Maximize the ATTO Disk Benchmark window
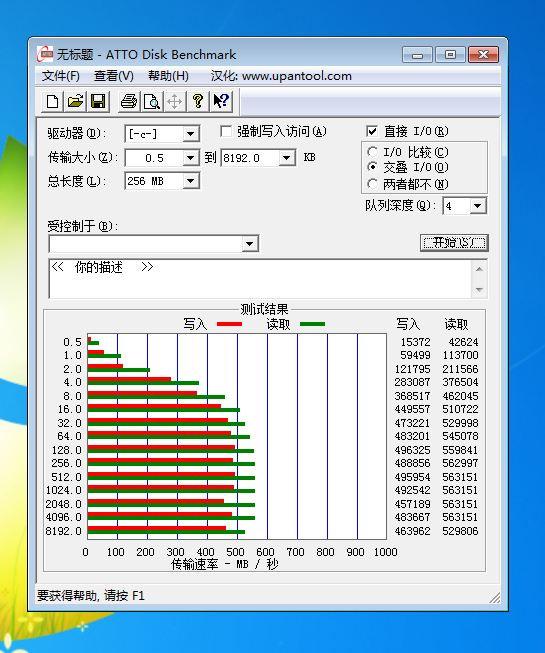Viewport: 545px width, 653px height. tap(450, 55)
